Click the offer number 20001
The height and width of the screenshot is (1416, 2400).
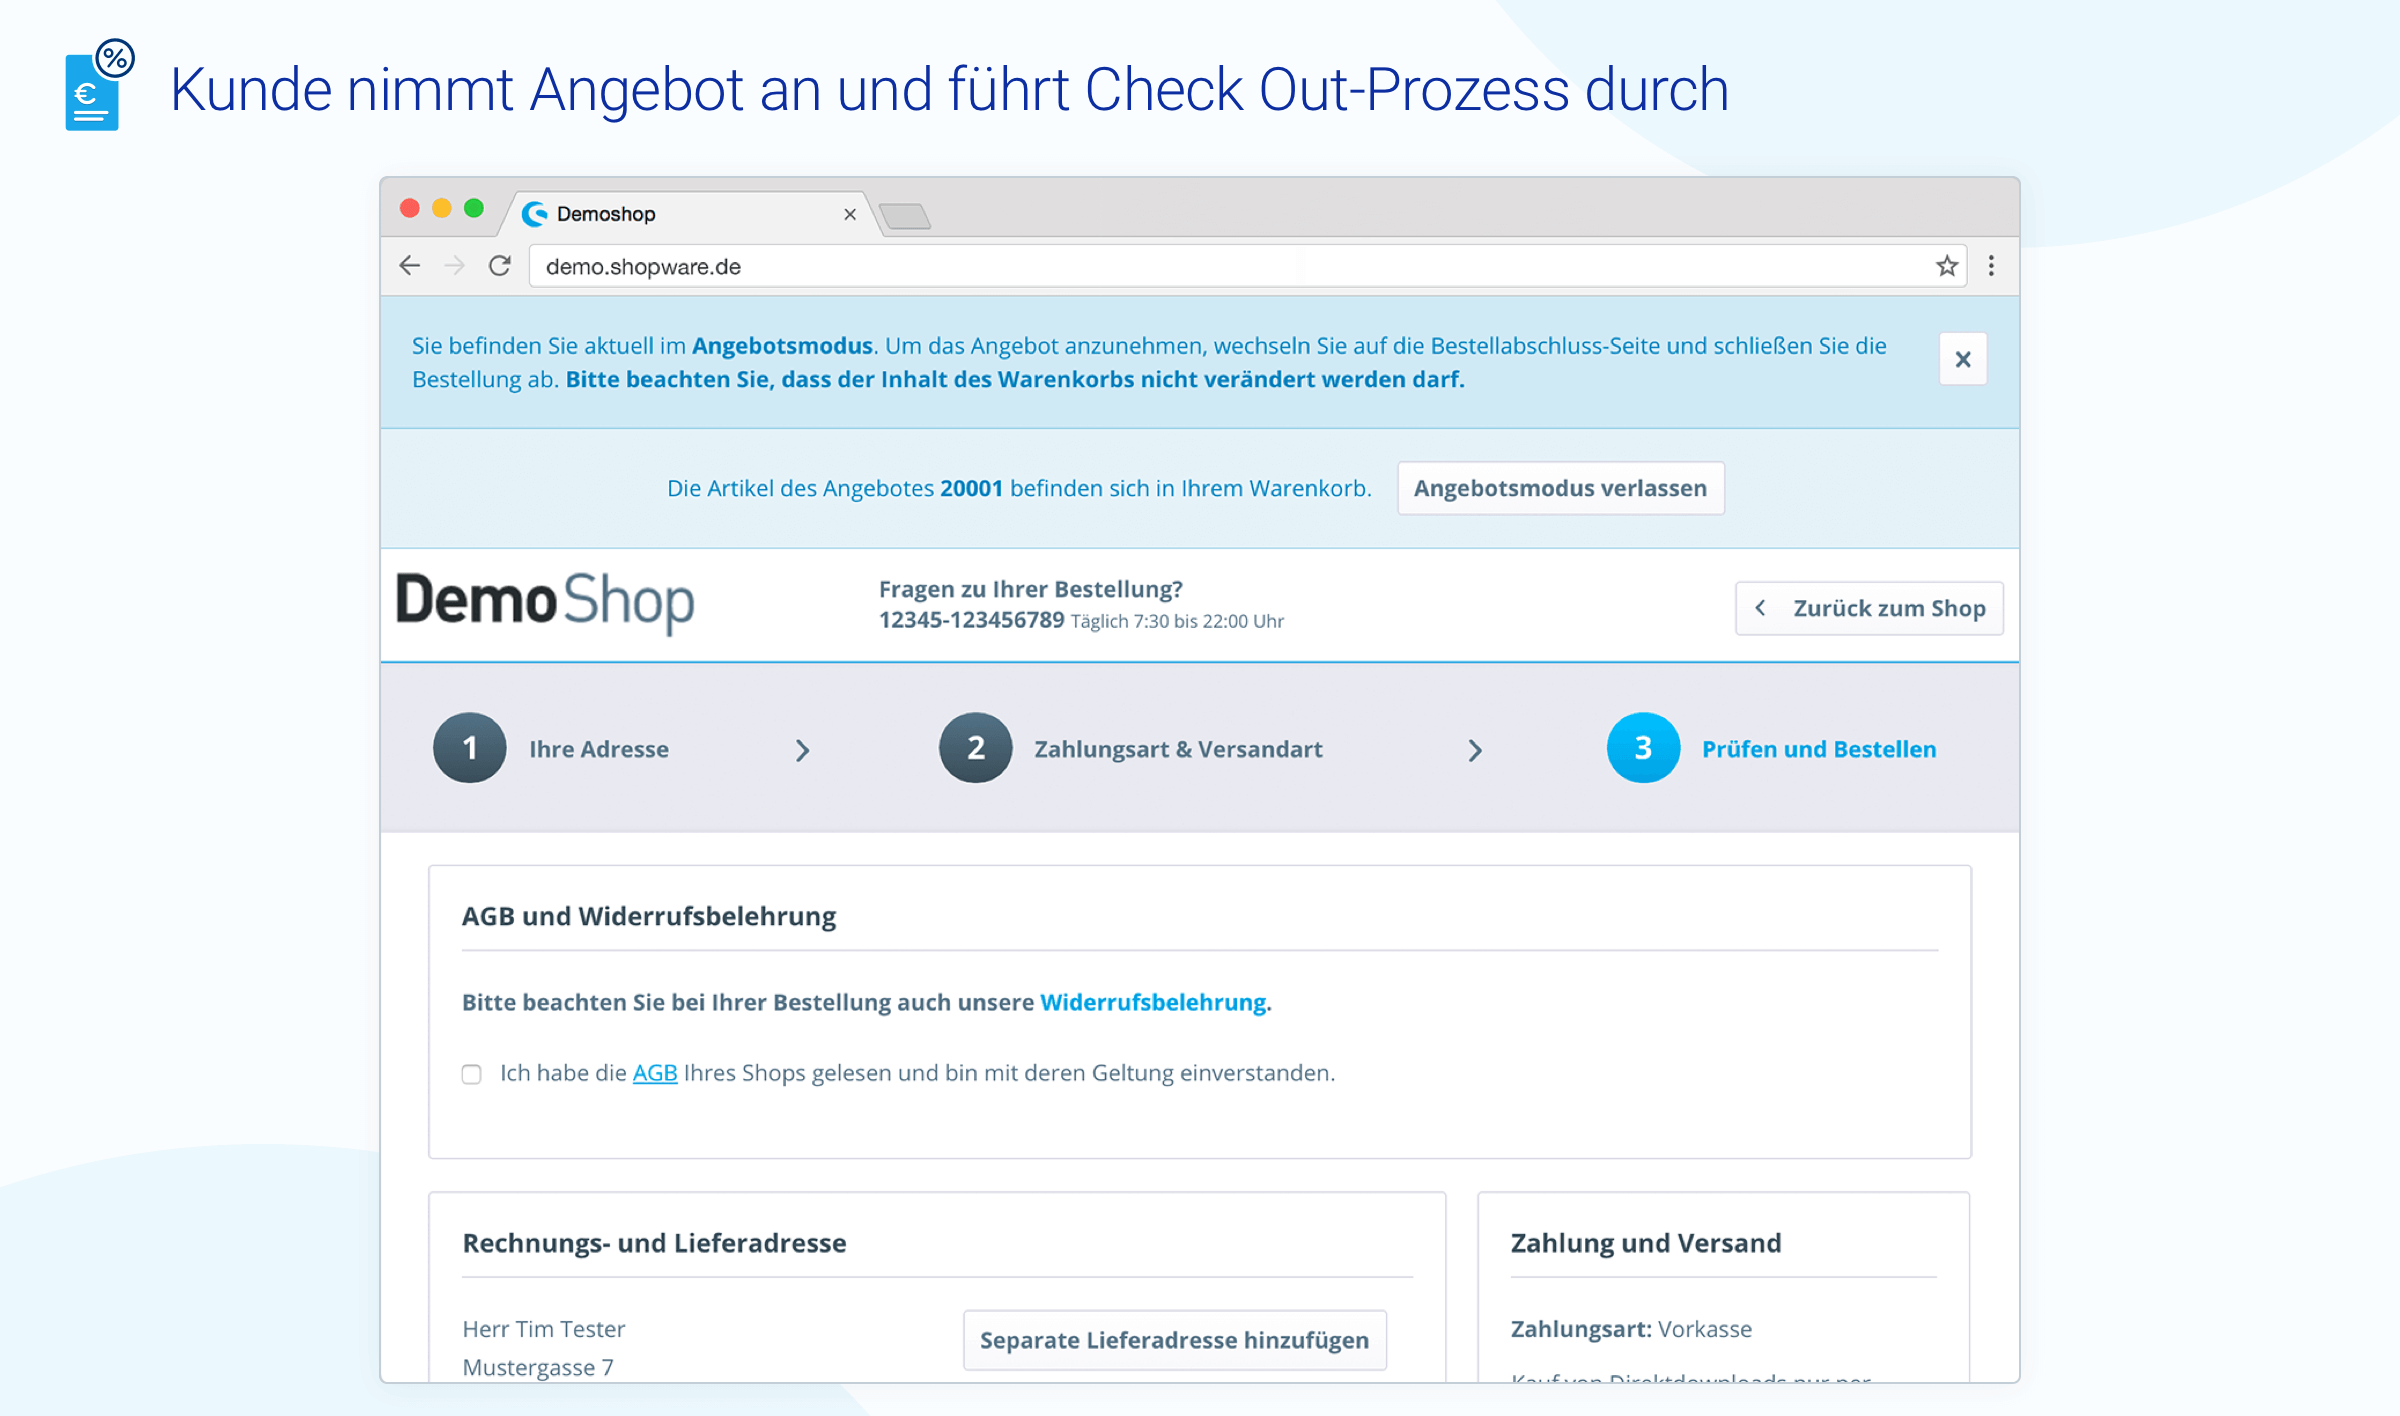(971, 488)
